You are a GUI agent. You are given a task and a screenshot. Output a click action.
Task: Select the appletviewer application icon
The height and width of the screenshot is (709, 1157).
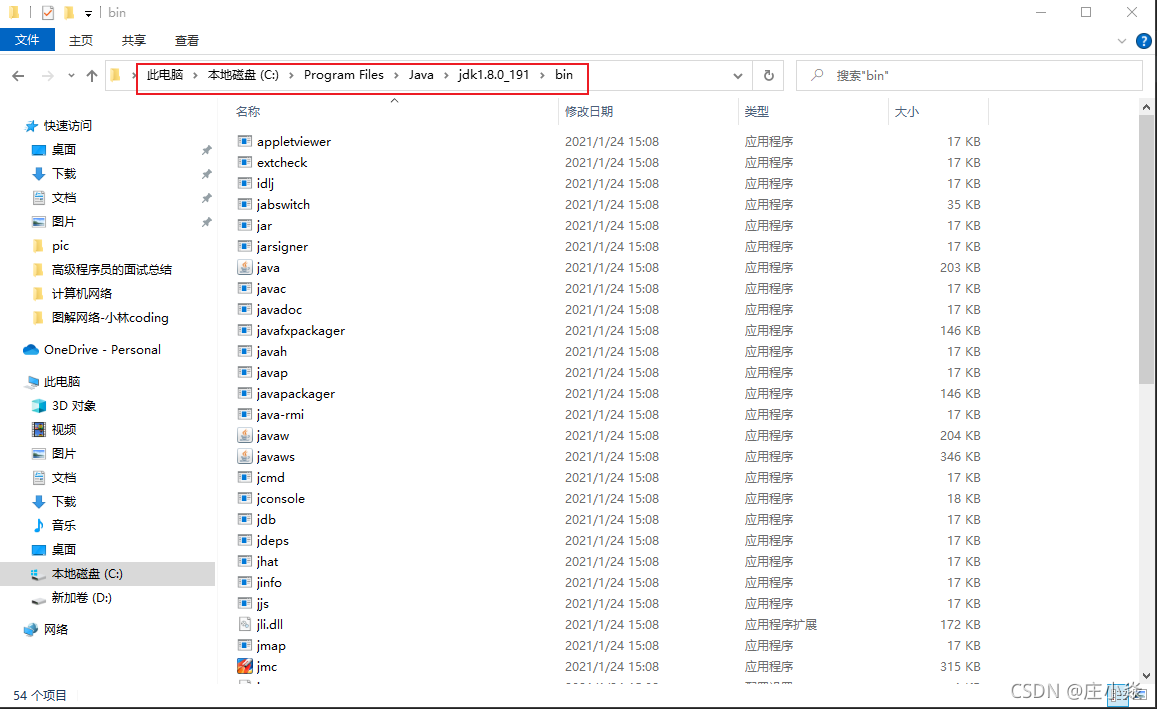(245, 141)
